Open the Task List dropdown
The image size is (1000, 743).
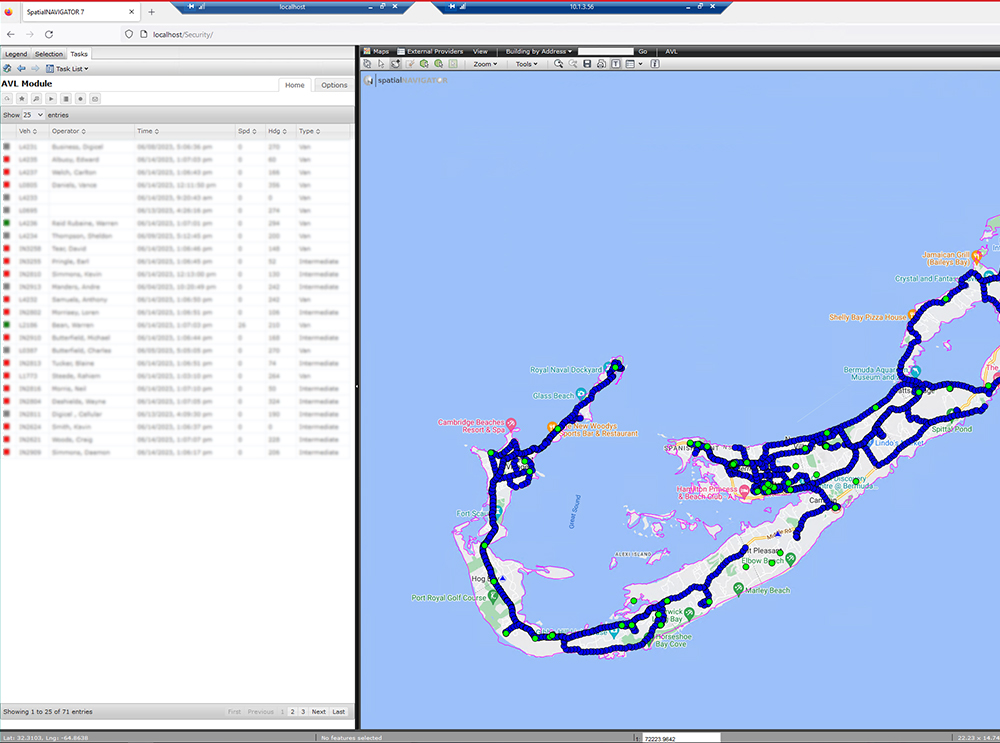(x=68, y=69)
